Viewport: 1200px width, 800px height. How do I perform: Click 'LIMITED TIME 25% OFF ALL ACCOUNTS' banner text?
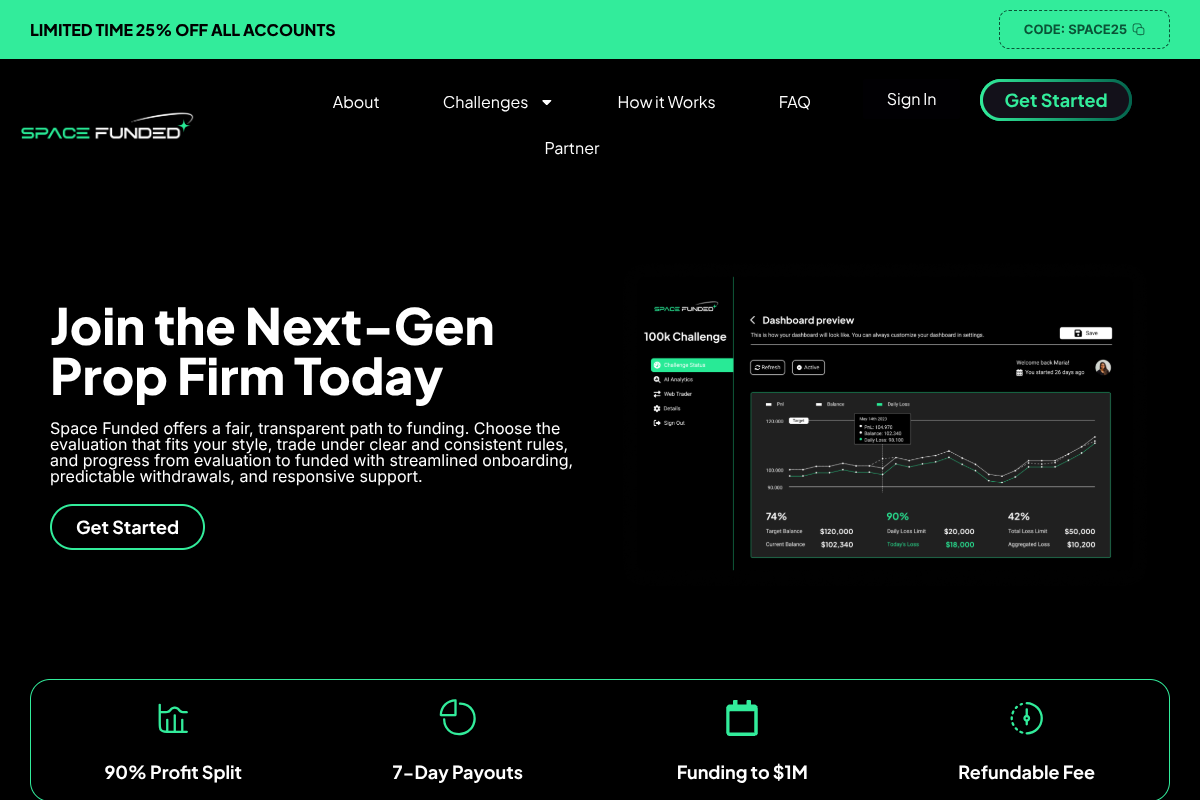tap(183, 30)
